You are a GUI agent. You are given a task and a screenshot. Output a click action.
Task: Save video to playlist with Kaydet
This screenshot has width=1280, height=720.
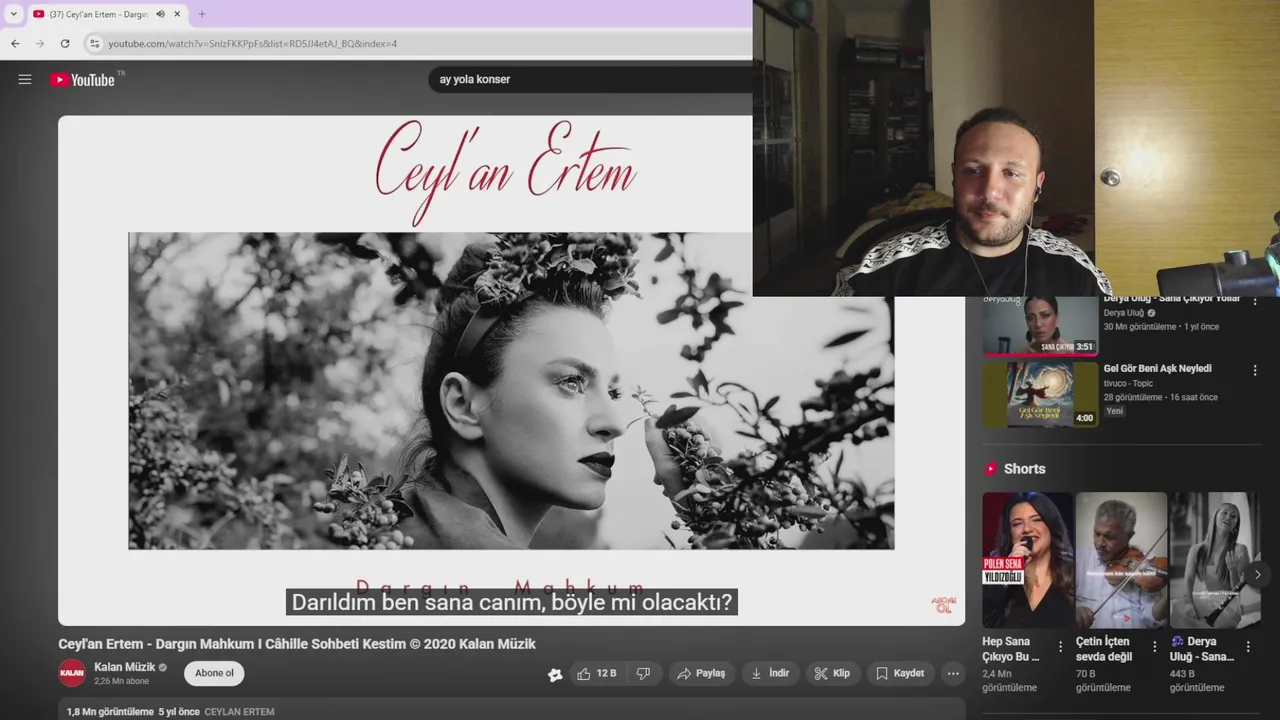click(x=900, y=674)
